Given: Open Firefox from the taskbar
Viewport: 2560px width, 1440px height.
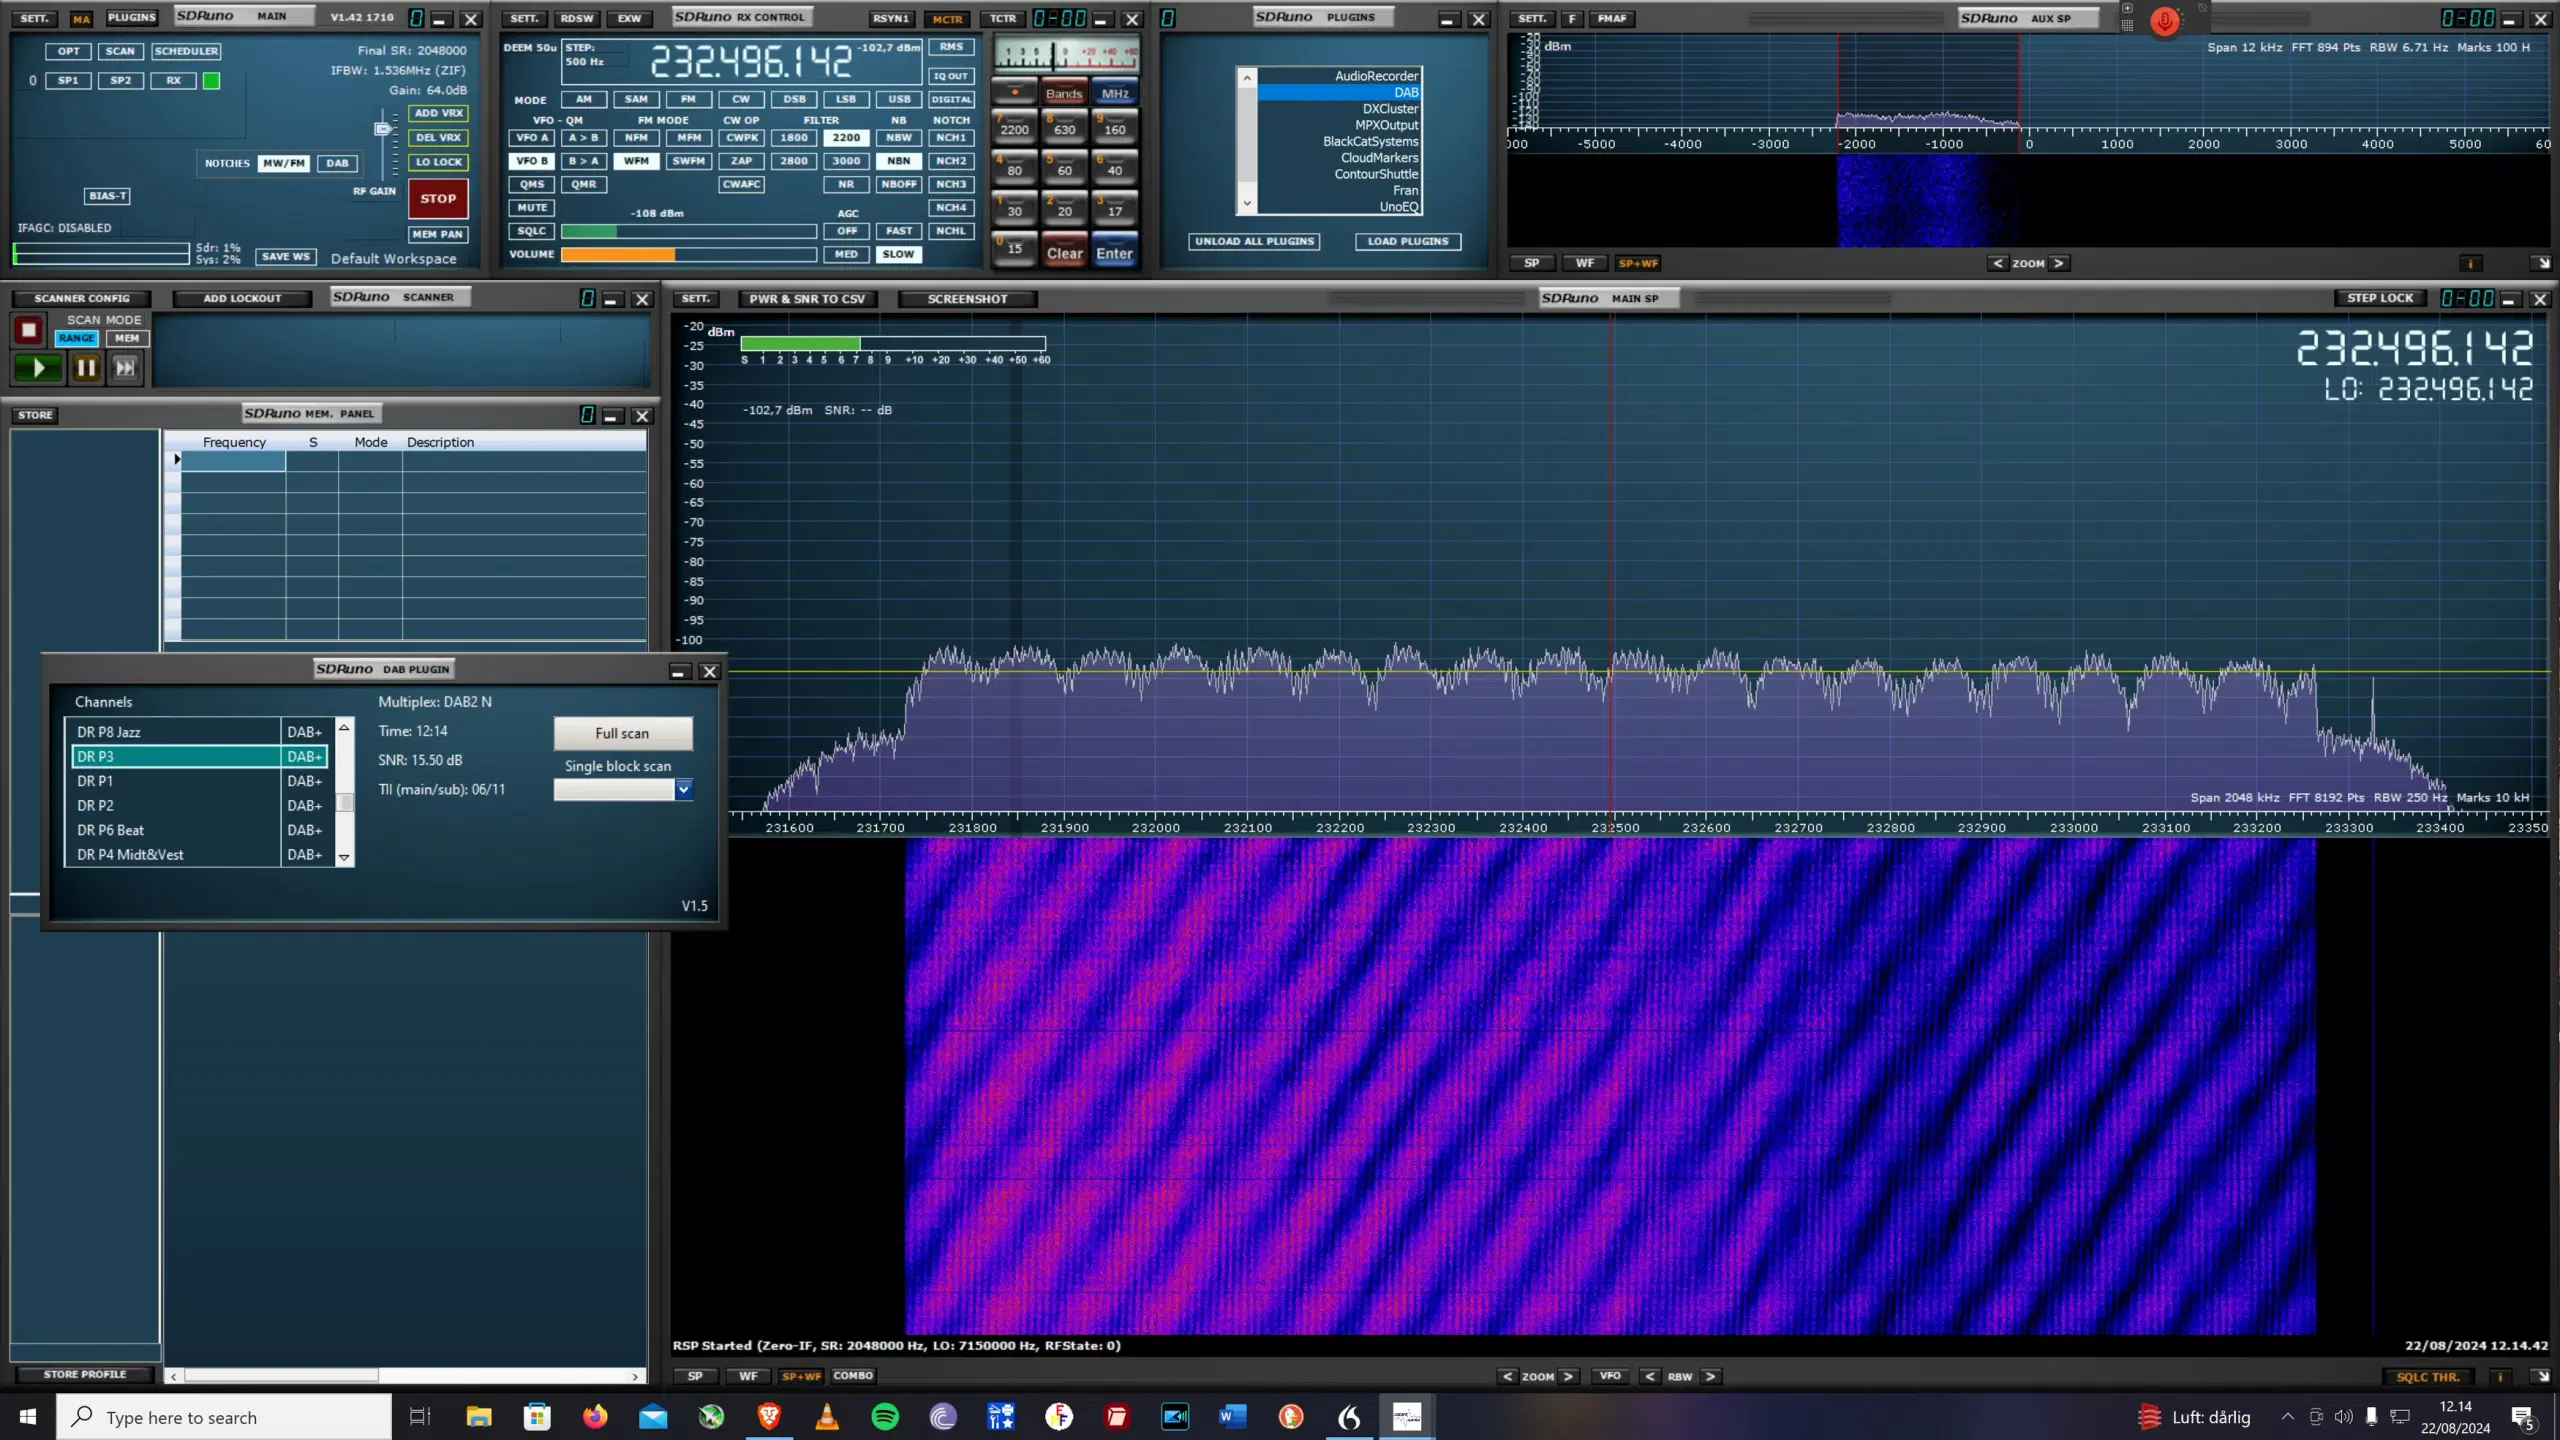Looking at the screenshot, I should pyautogui.click(x=595, y=1416).
